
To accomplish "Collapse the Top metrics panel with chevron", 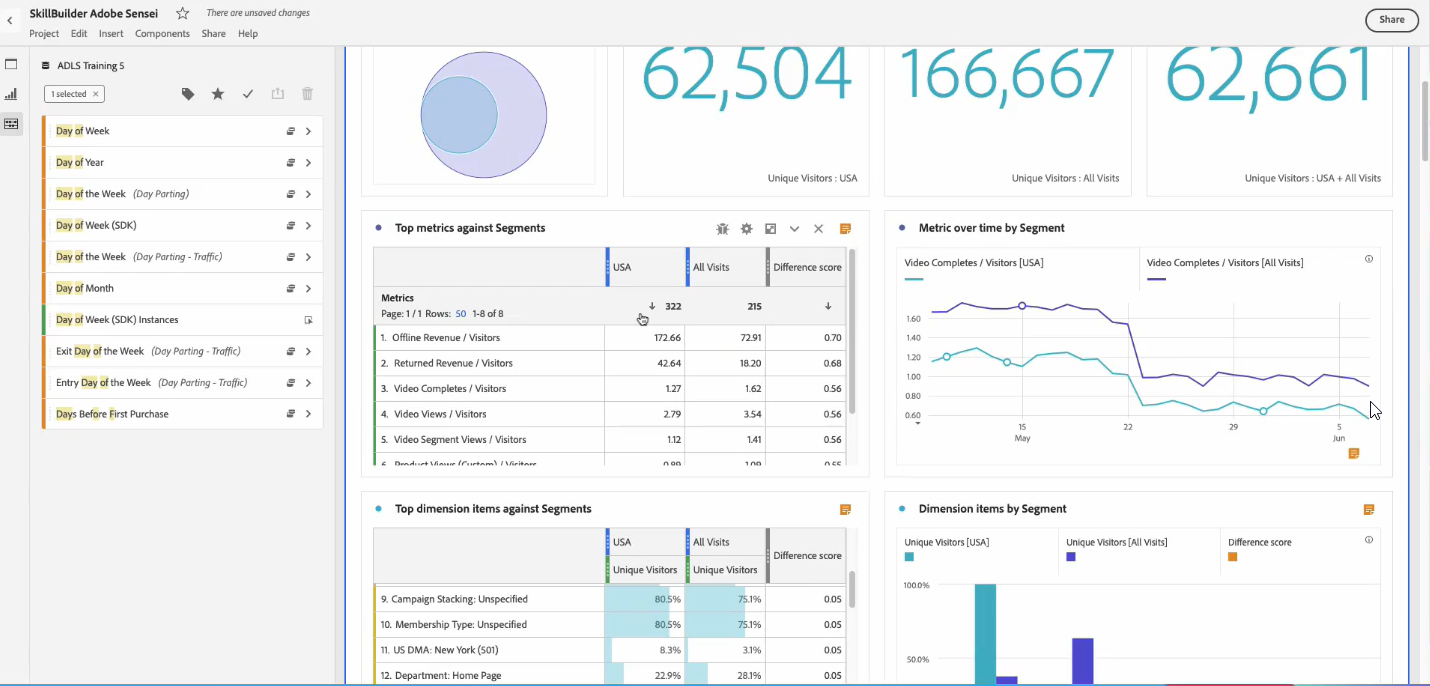I will (x=794, y=228).
